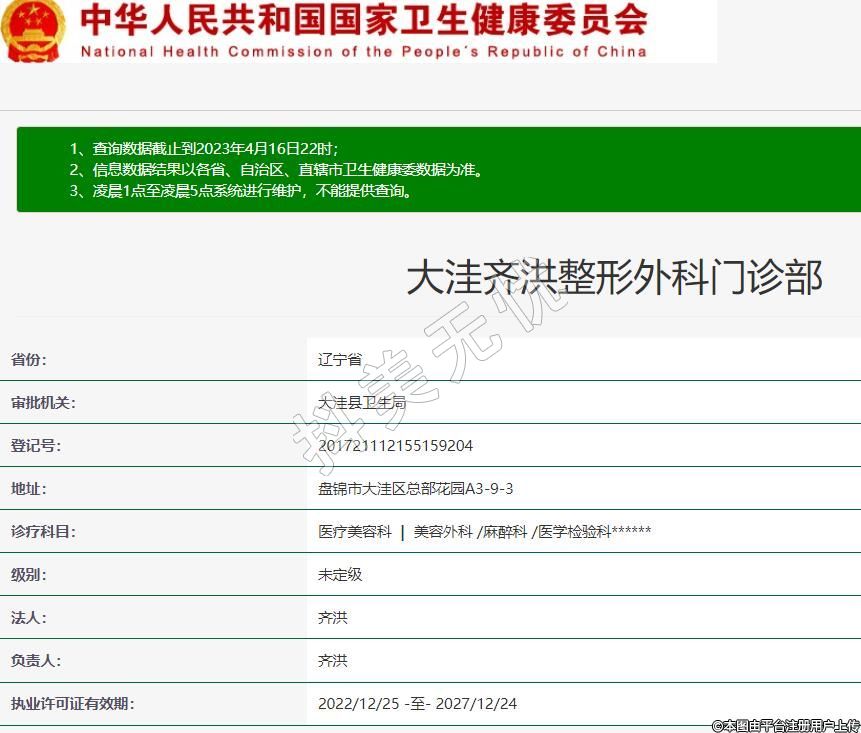The height and width of the screenshot is (733, 861).
Task: Click the 审批机关 row label
Action: click(43, 402)
